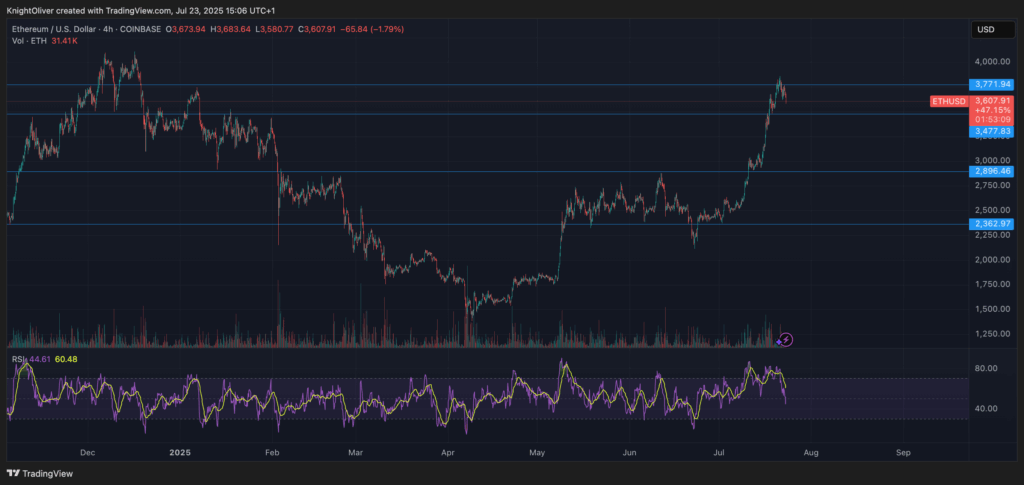1024x485 pixels.
Task: Click the 3,771.94 horizontal line price label
Action: coord(991,85)
